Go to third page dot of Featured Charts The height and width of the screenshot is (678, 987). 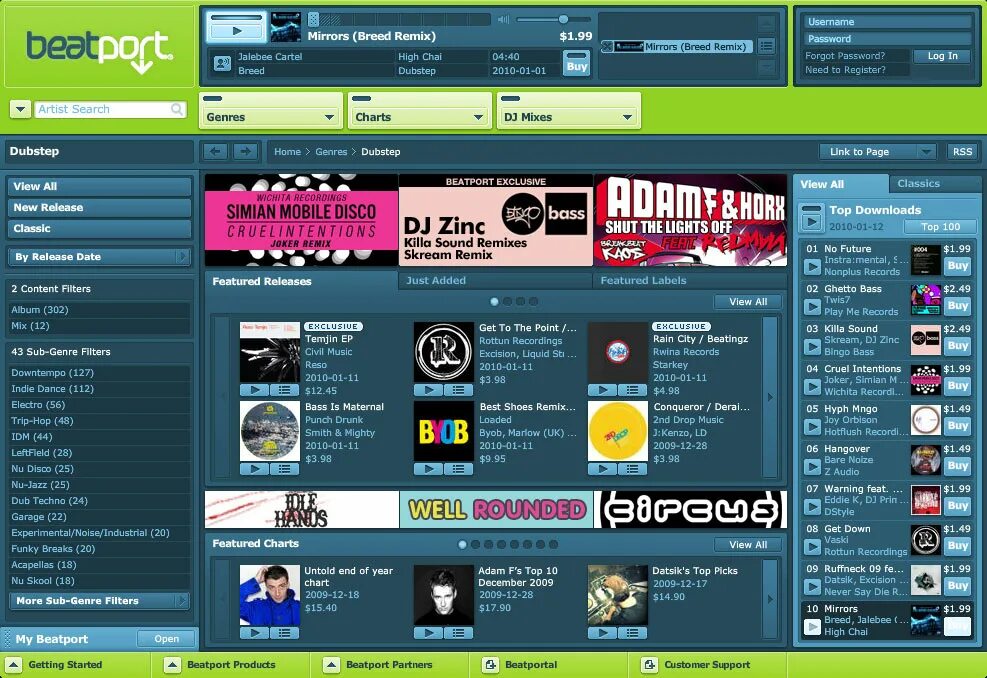pos(488,545)
